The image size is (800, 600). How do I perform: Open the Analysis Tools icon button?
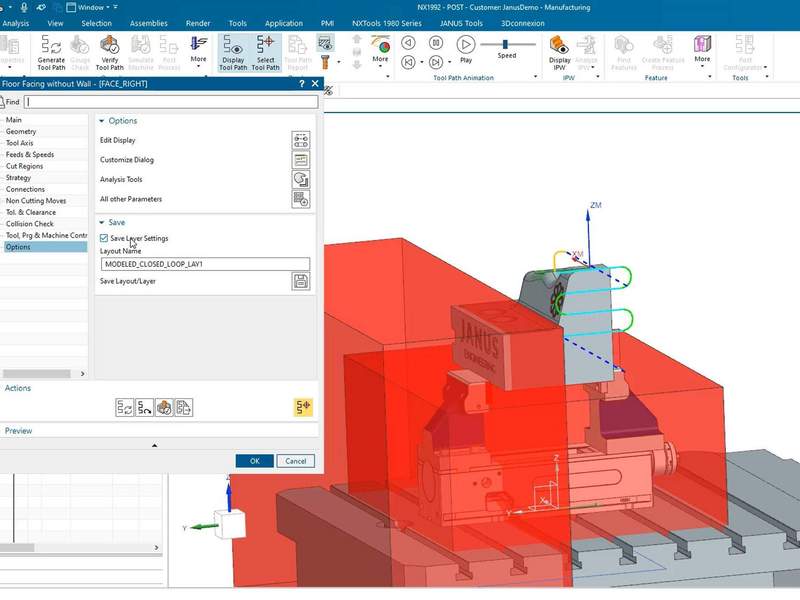coord(301,180)
